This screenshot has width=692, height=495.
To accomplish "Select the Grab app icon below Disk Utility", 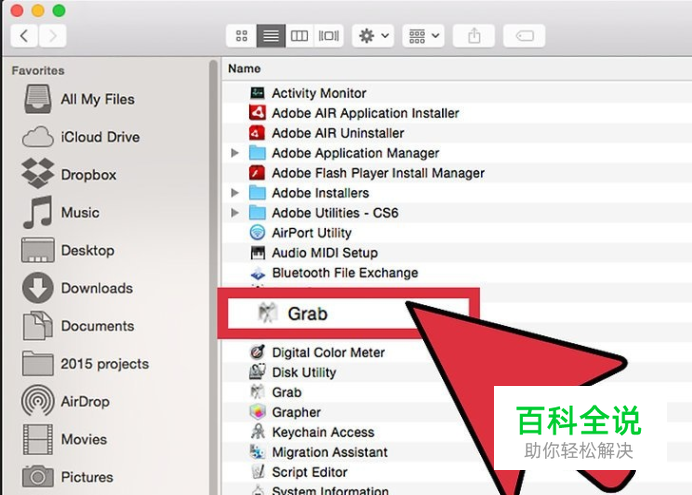I will pyautogui.click(x=257, y=392).
